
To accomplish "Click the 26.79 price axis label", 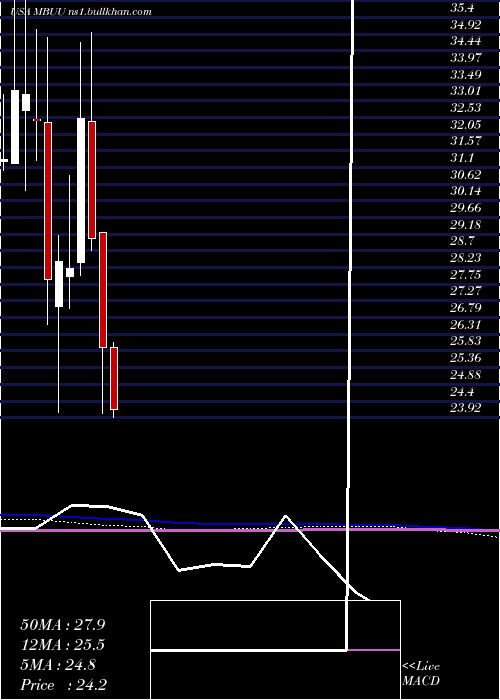I will coord(466,308).
